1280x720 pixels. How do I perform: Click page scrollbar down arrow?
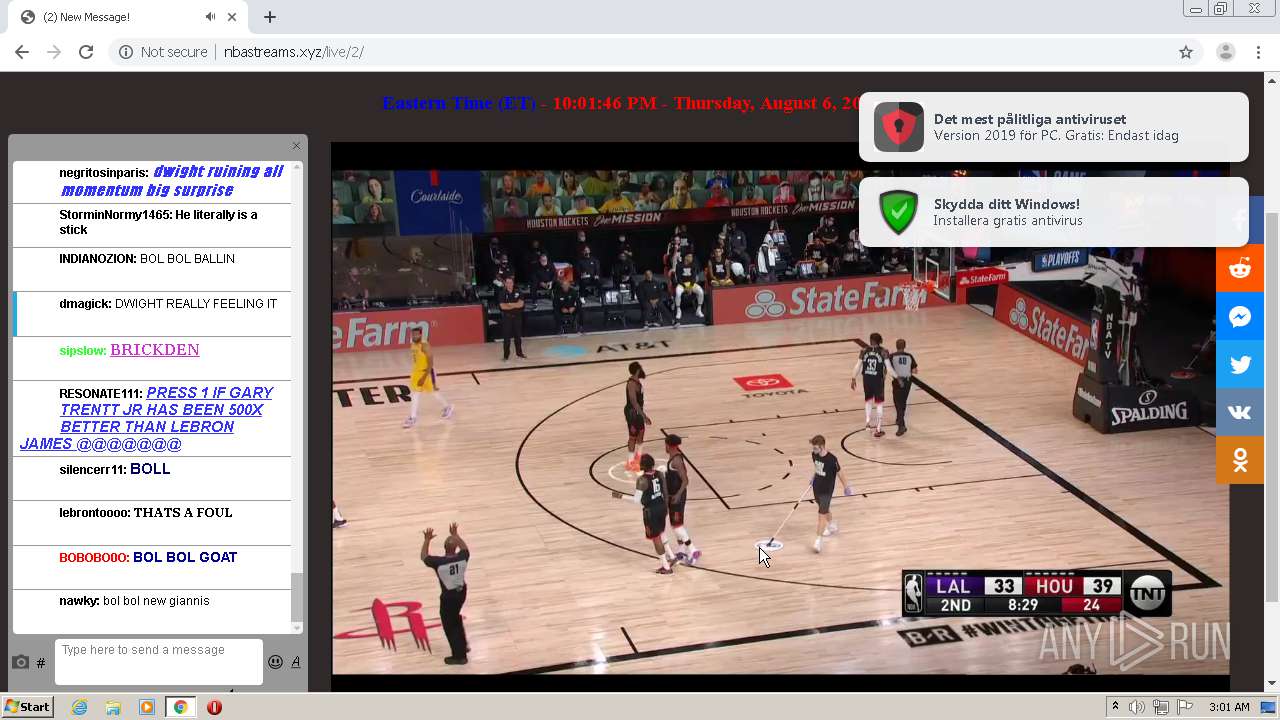pyautogui.click(x=1272, y=683)
